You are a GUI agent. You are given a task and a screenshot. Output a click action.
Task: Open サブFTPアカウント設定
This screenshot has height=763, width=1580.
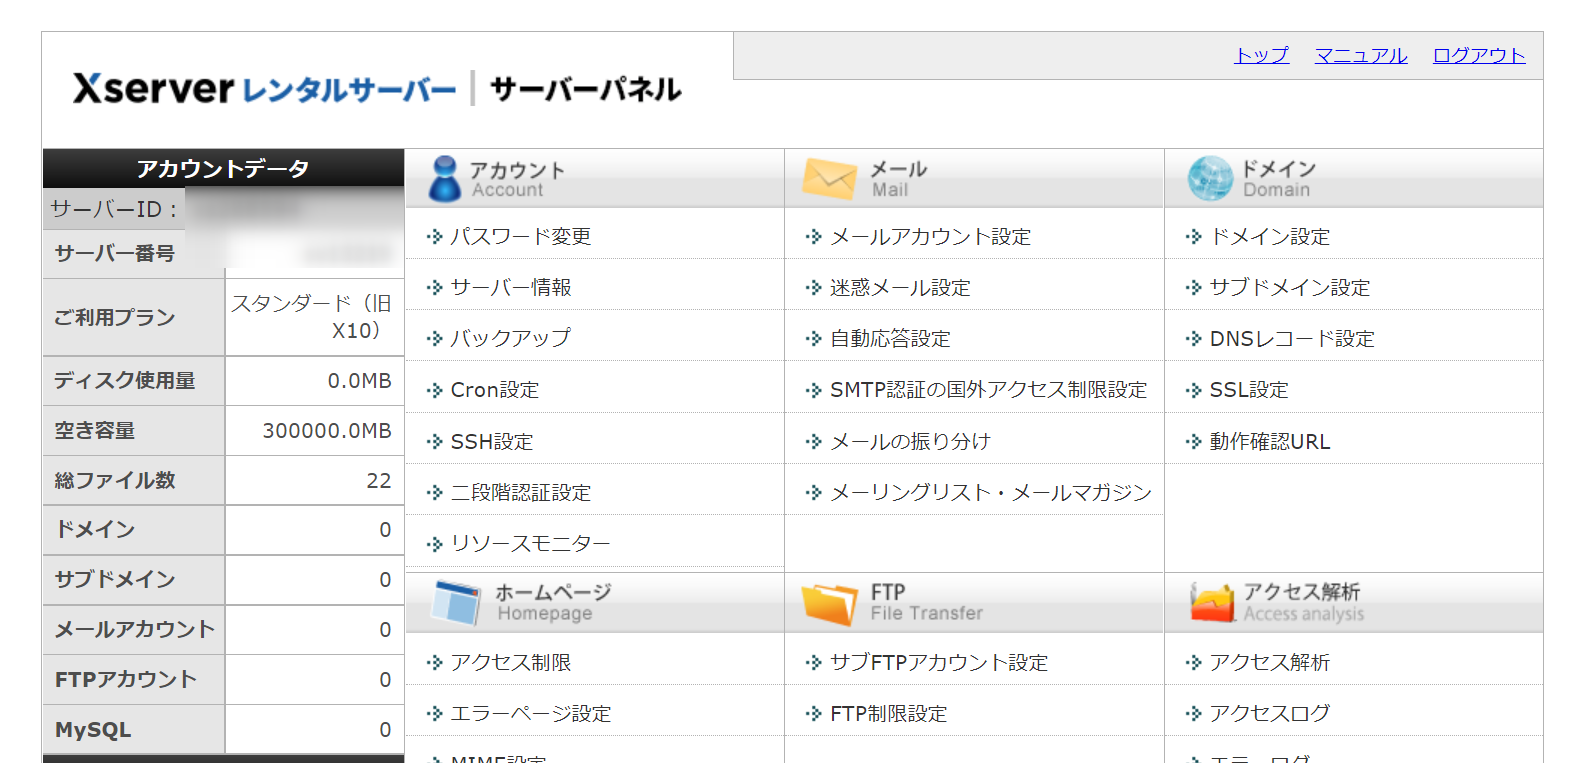939,662
